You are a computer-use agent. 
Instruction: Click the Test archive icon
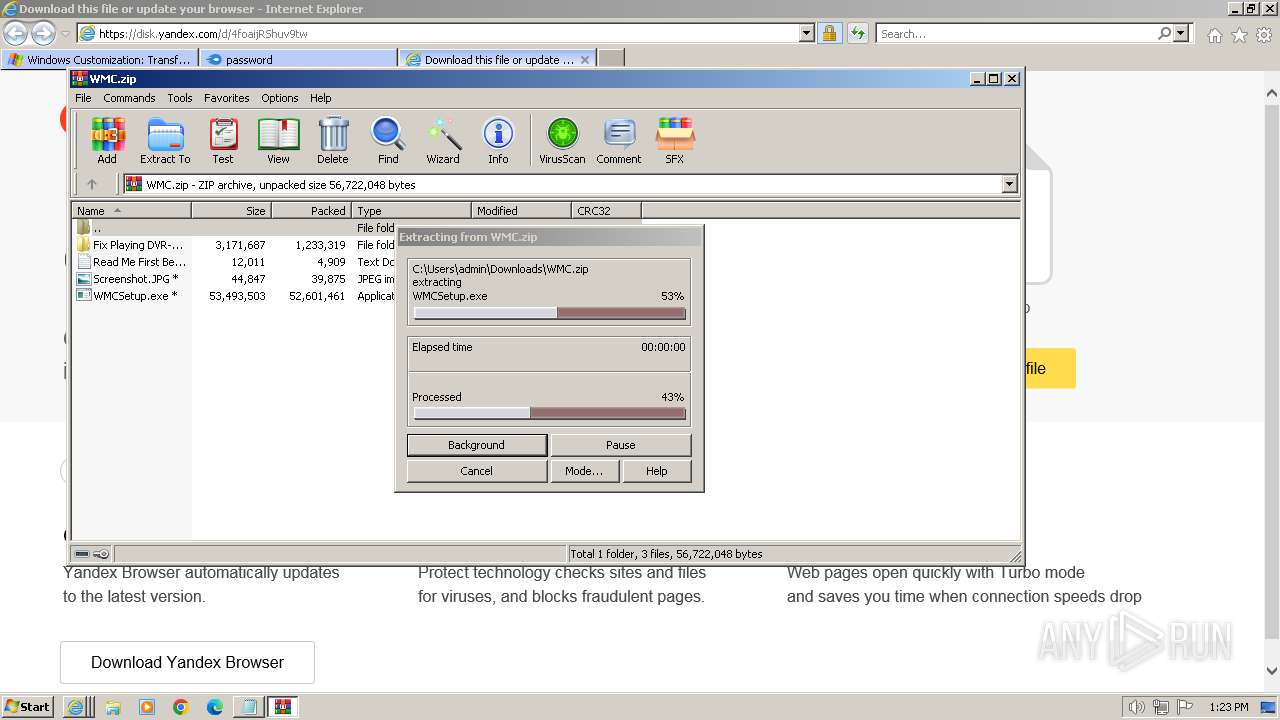coord(223,140)
